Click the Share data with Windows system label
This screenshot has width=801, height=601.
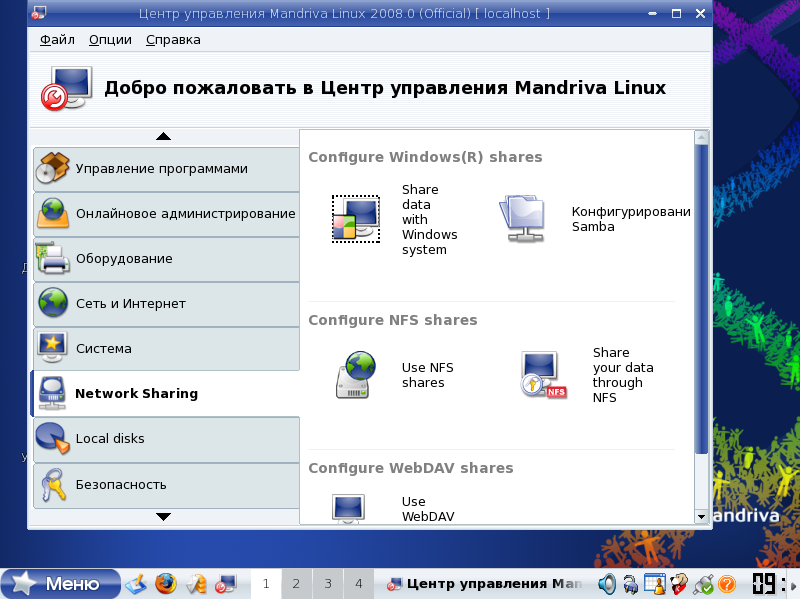tap(430, 220)
